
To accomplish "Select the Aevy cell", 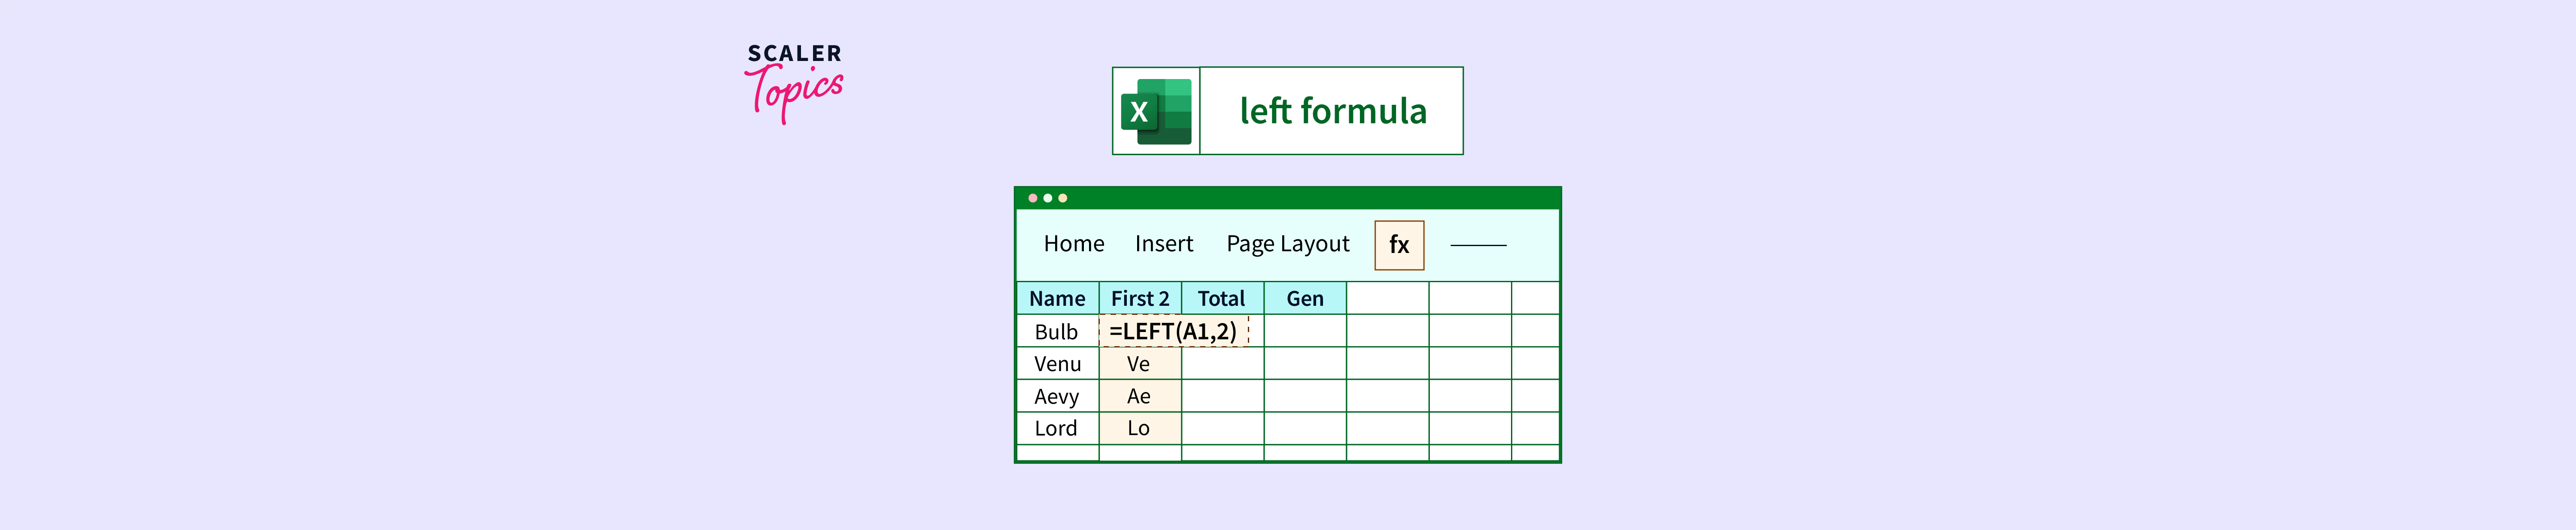I will (x=1056, y=397).
